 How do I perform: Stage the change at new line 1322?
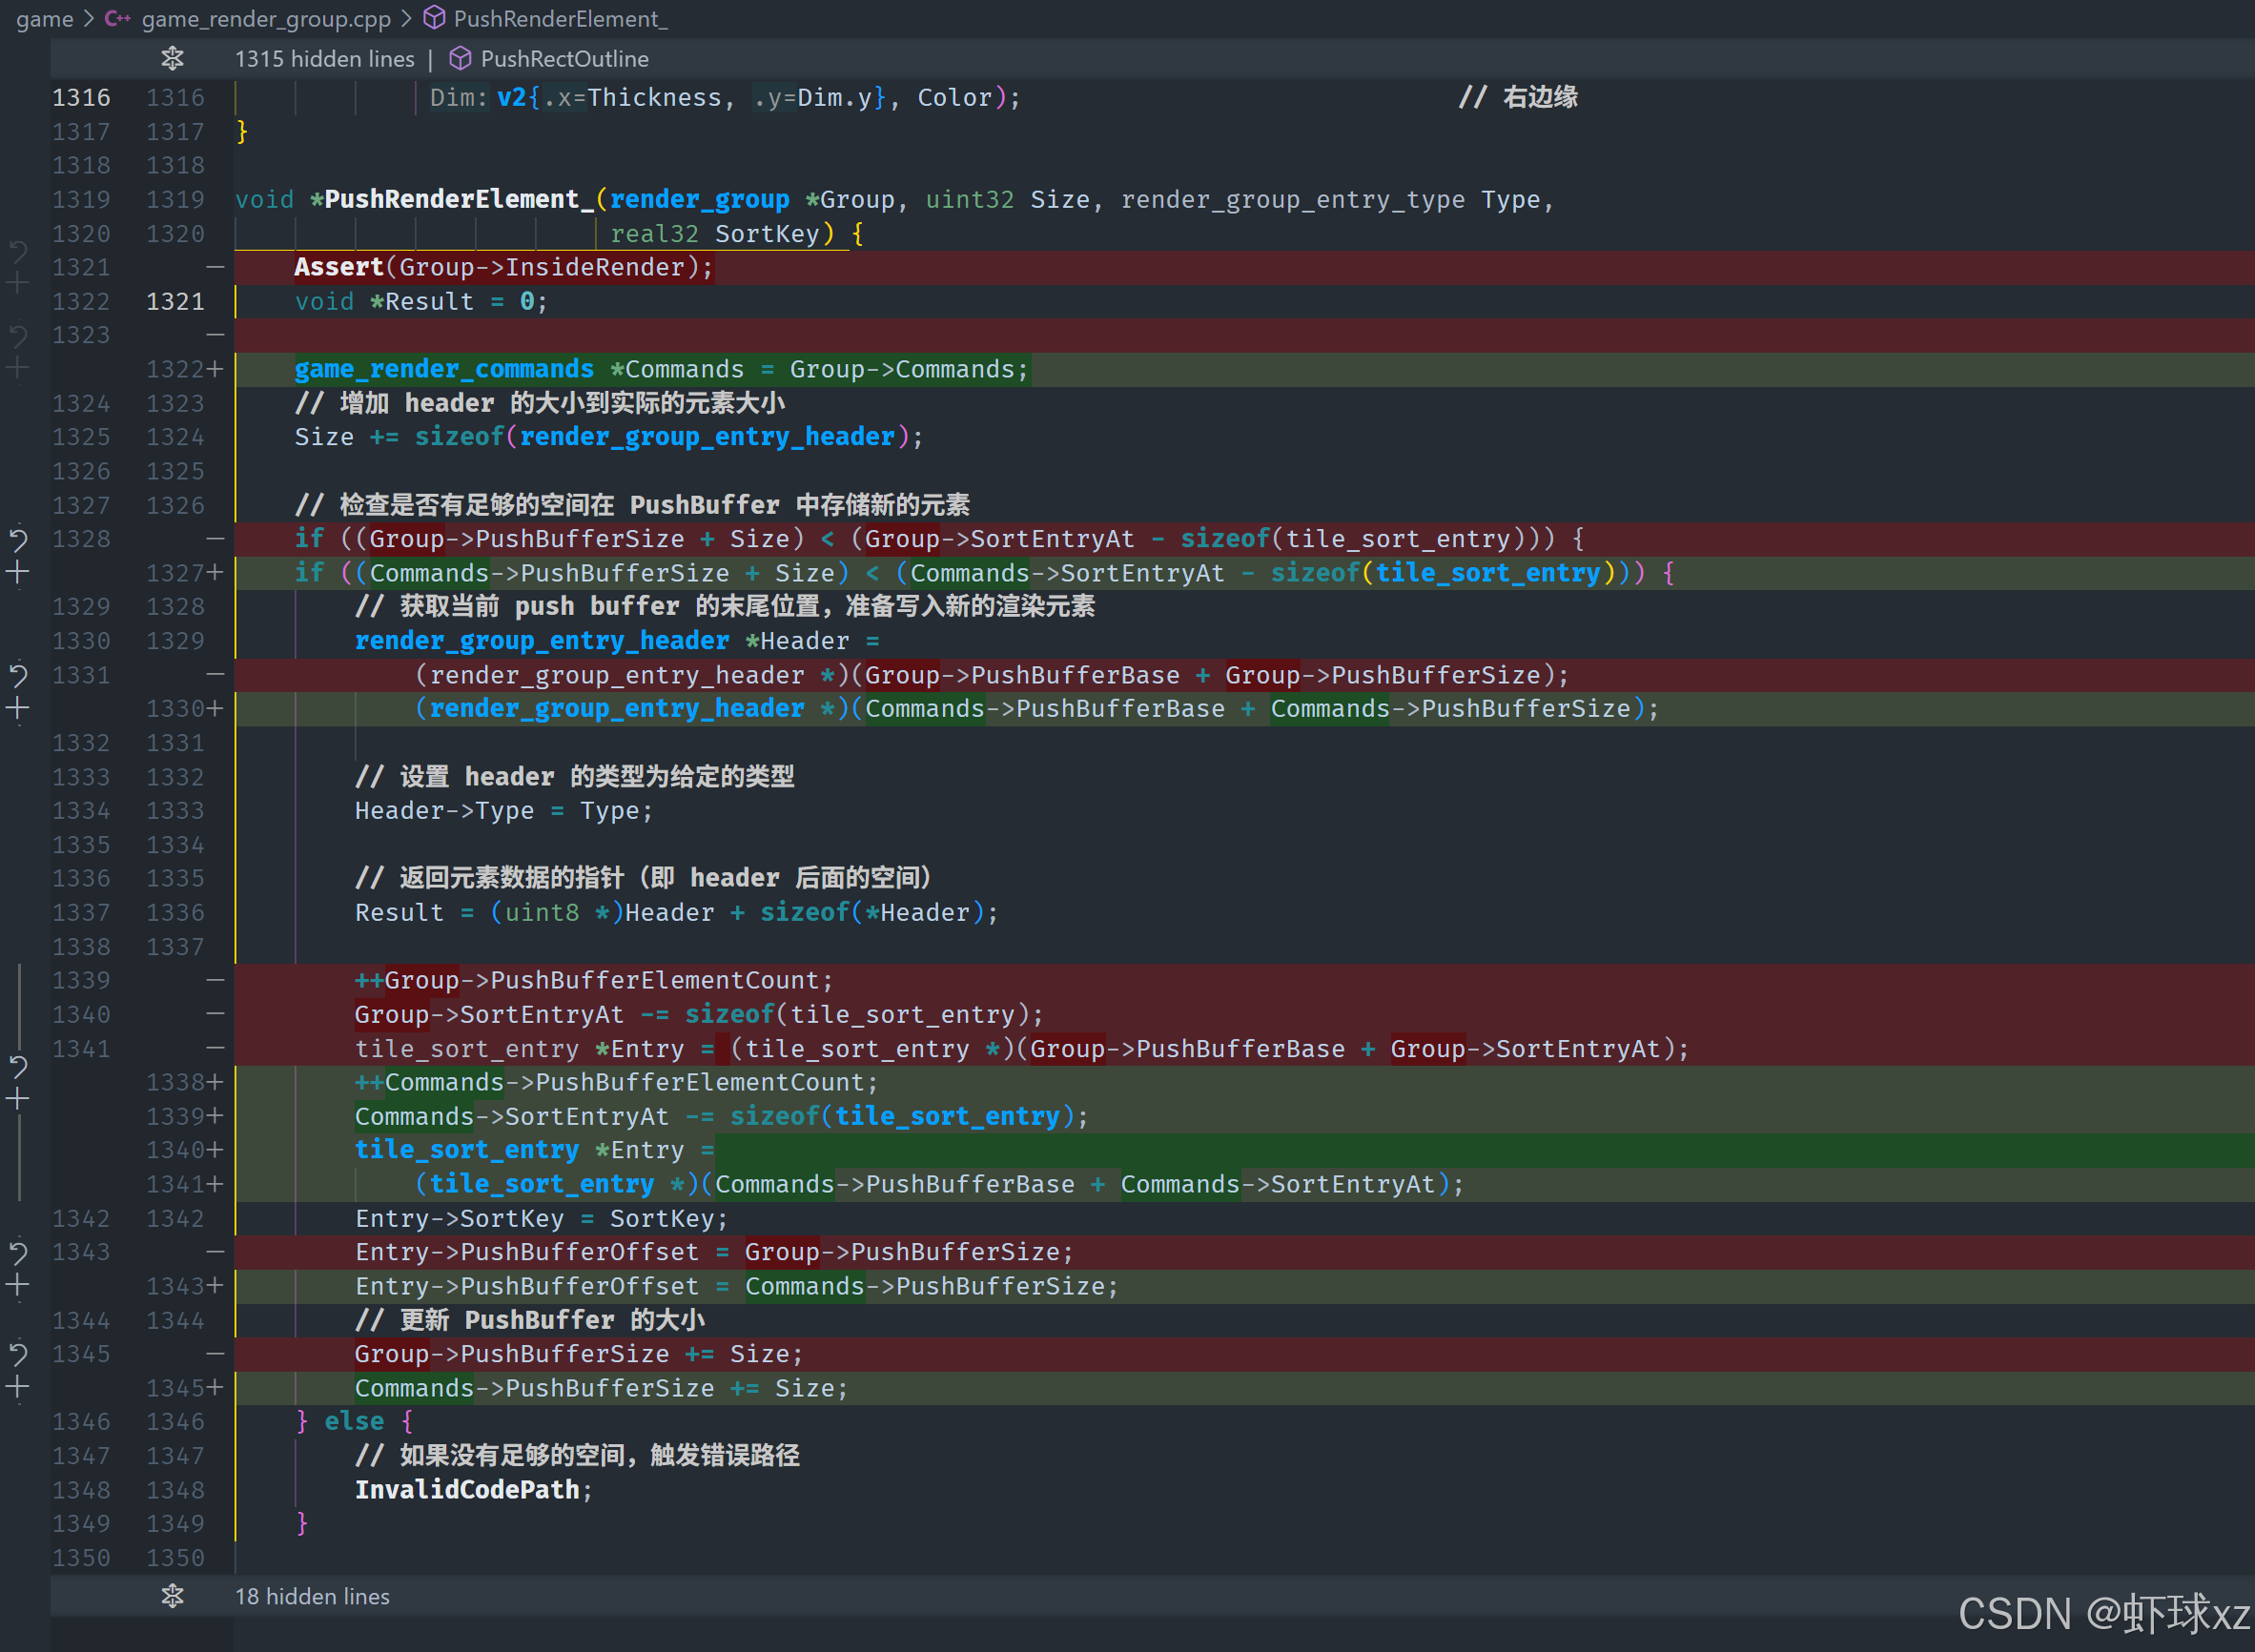pyautogui.click(x=18, y=369)
